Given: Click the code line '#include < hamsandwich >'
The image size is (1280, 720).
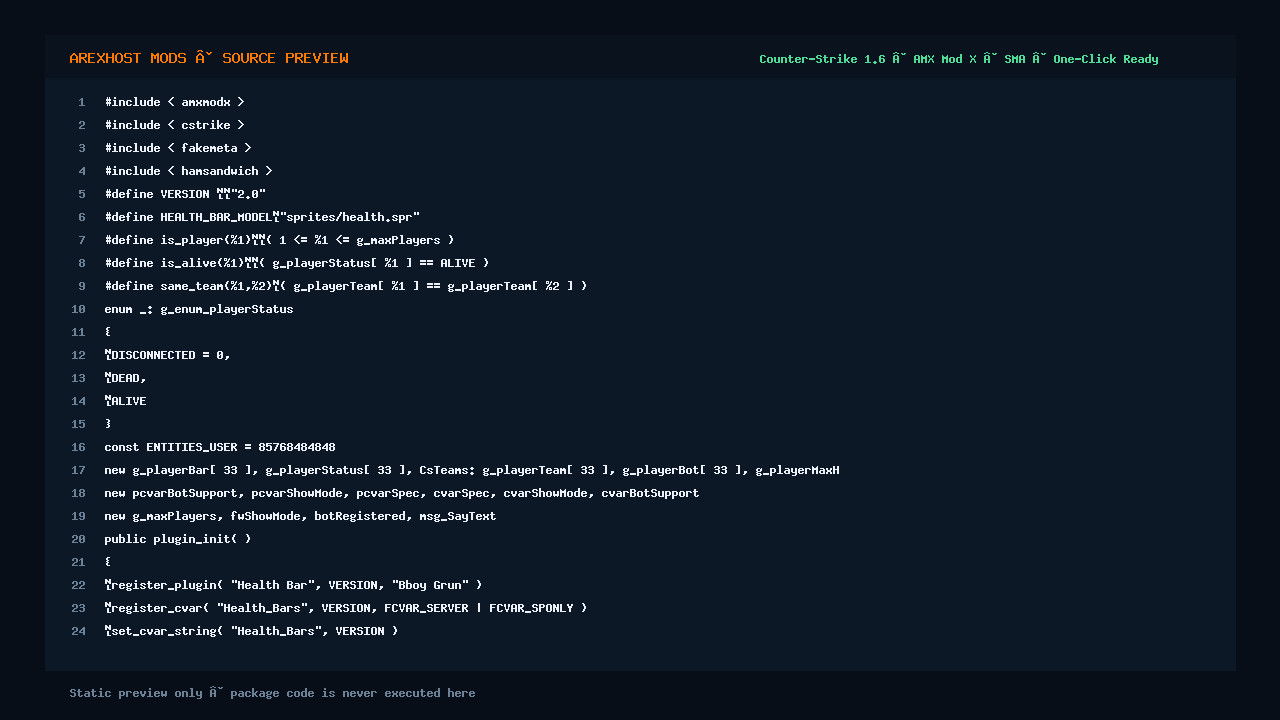Looking at the screenshot, I should (189, 171).
